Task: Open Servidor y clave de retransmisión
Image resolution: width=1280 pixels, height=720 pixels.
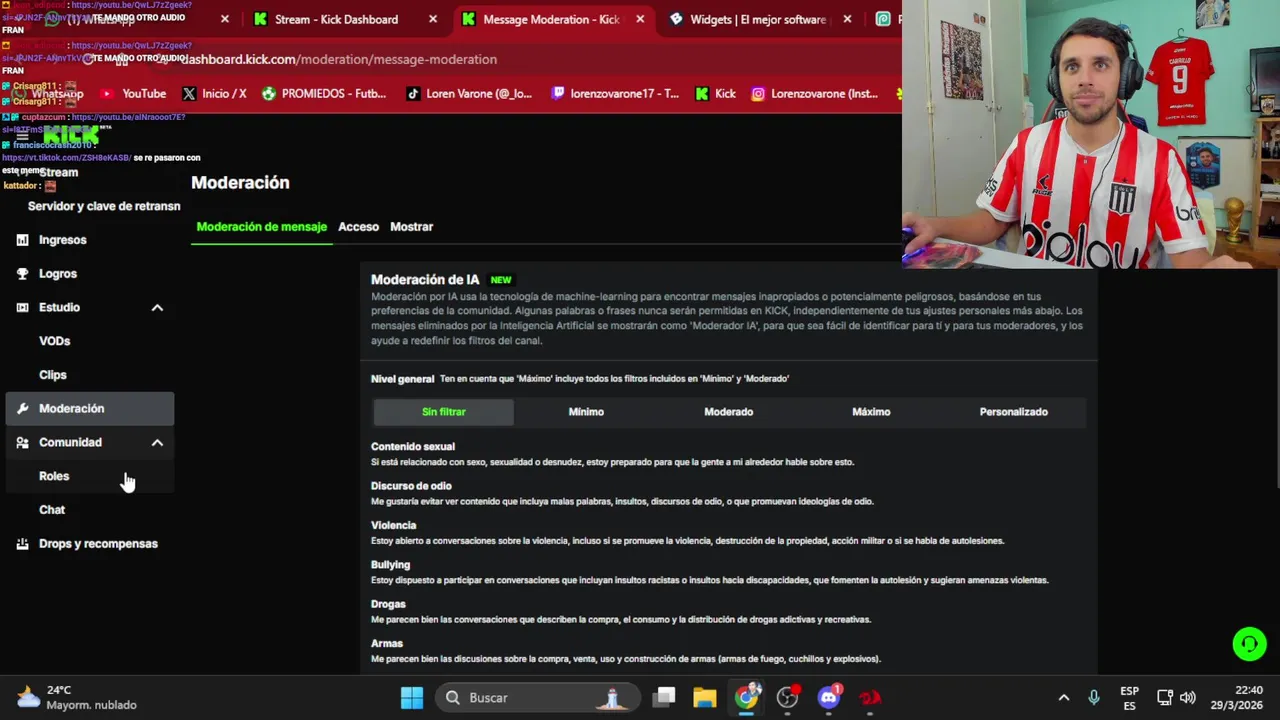Action: point(104,206)
